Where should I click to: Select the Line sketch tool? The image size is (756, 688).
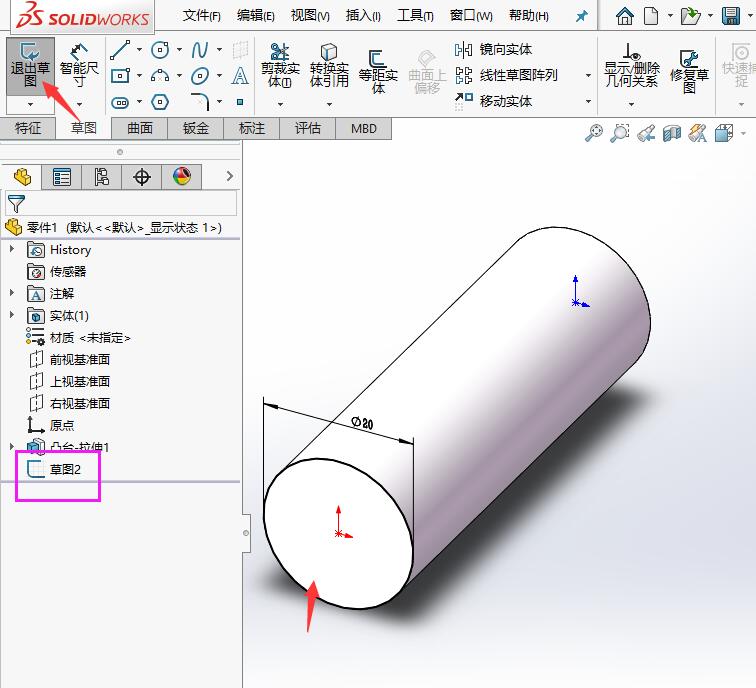pos(120,50)
